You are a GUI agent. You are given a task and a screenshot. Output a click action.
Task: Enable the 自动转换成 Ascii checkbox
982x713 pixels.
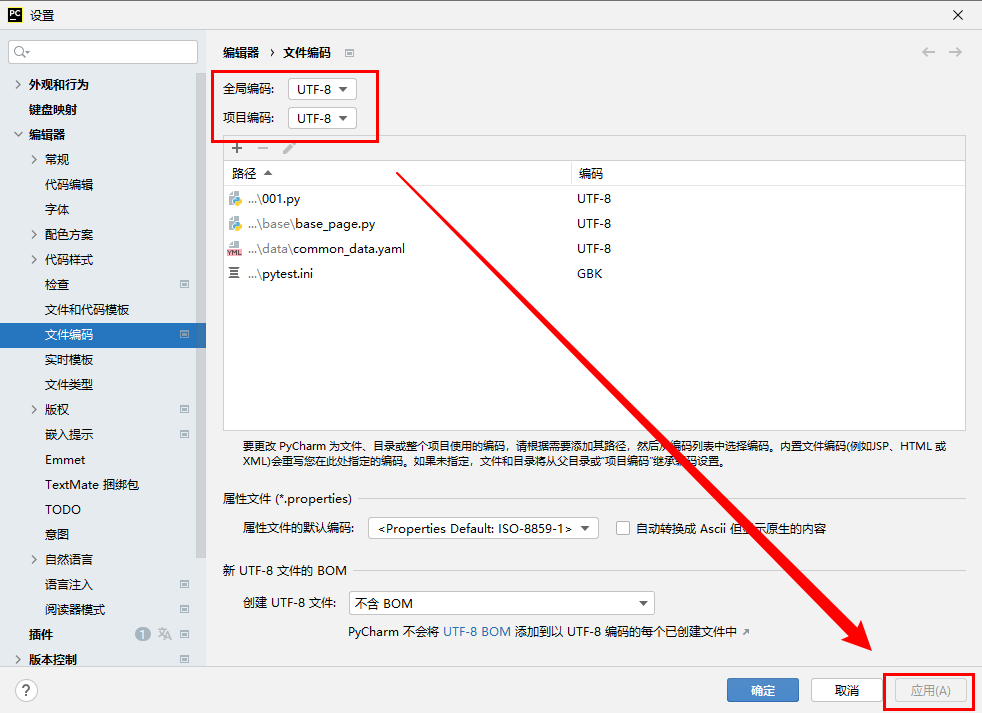point(623,528)
